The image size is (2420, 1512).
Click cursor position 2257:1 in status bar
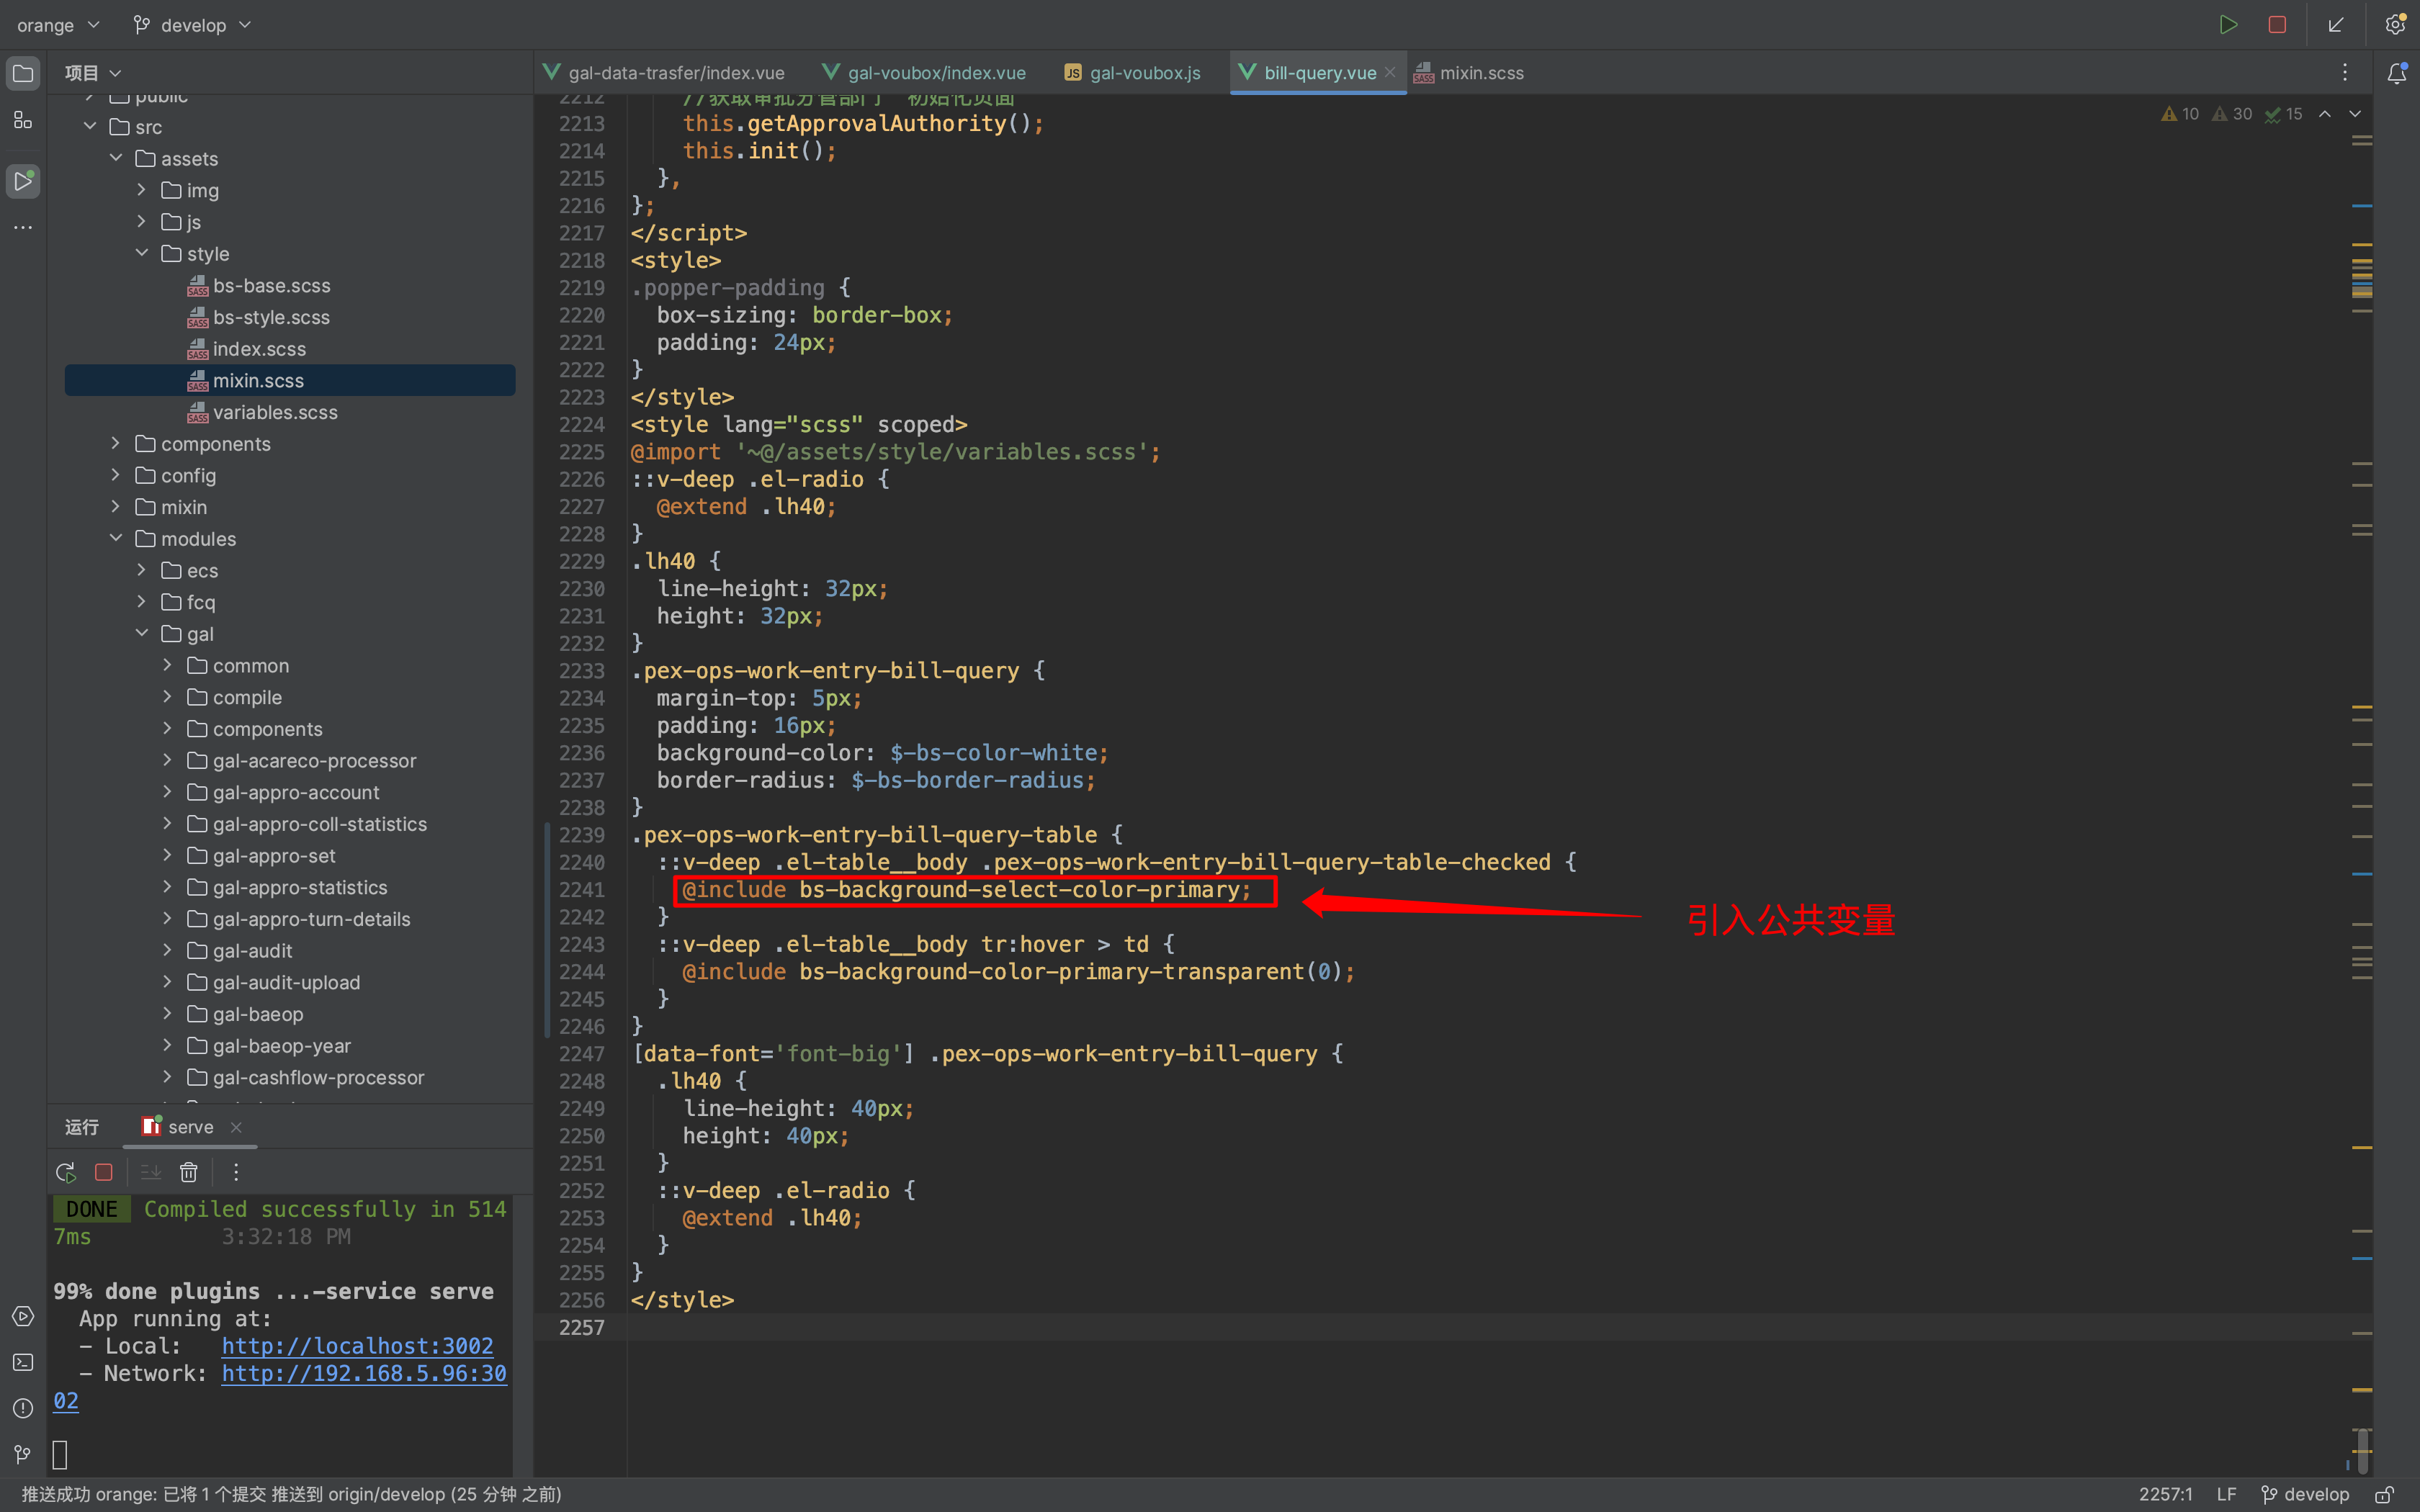tap(2165, 1494)
